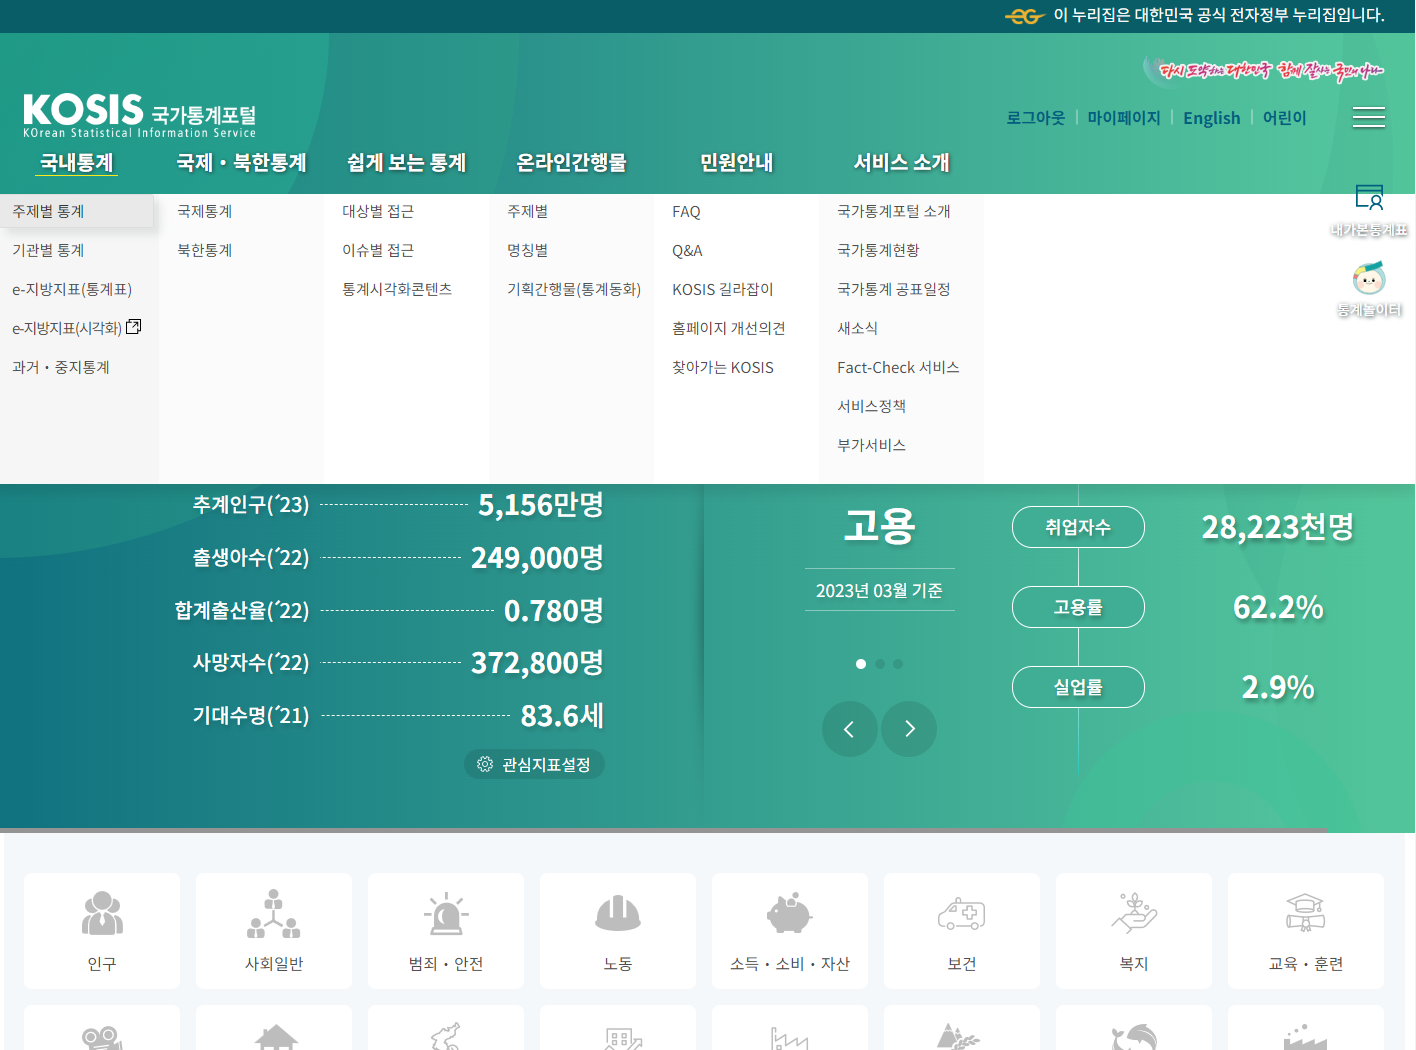Viewport: 1416px width, 1050px height.
Task: Open the 국내통계 main menu
Action: [x=77, y=163]
